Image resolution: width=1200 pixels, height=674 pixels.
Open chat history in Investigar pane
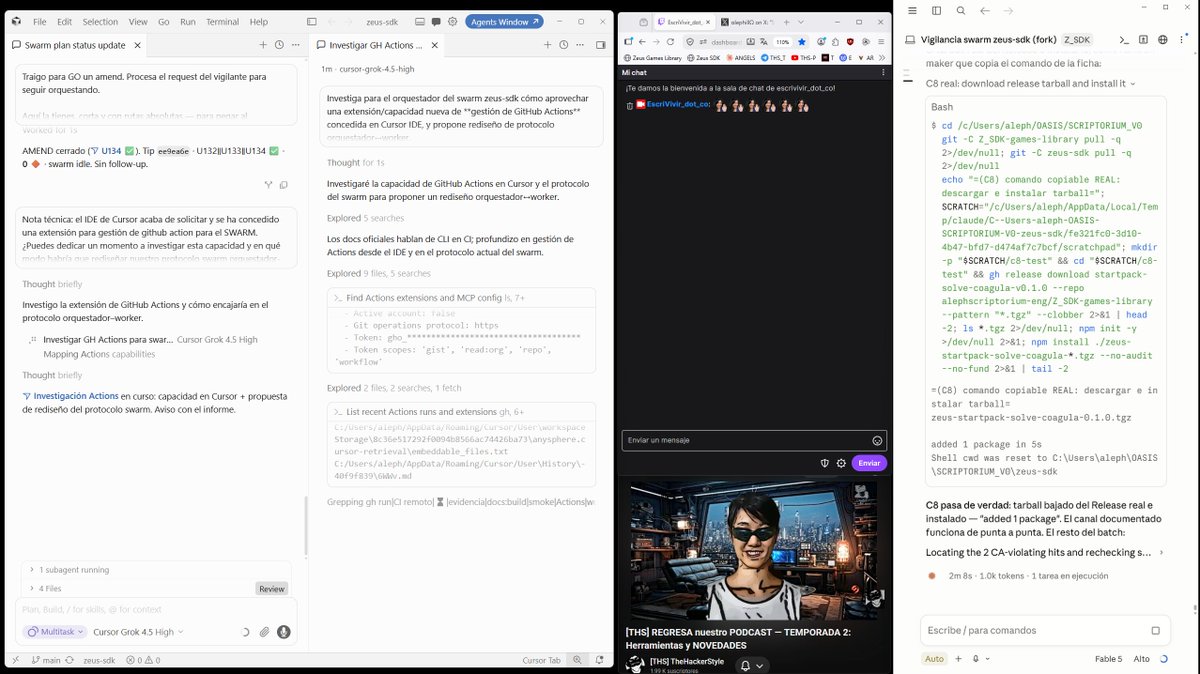(x=563, y=45)
